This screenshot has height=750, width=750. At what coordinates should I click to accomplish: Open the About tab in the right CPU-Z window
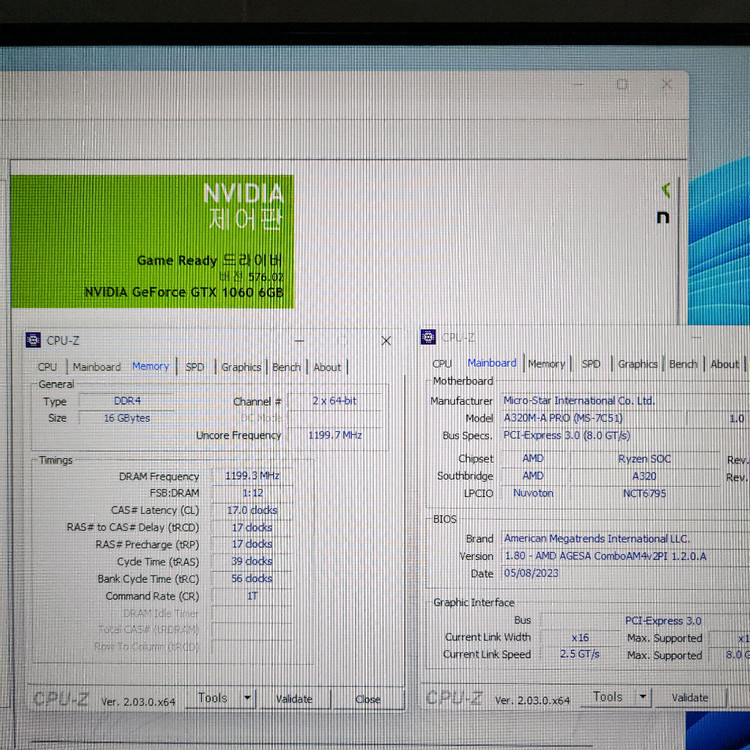pos(725,364)
